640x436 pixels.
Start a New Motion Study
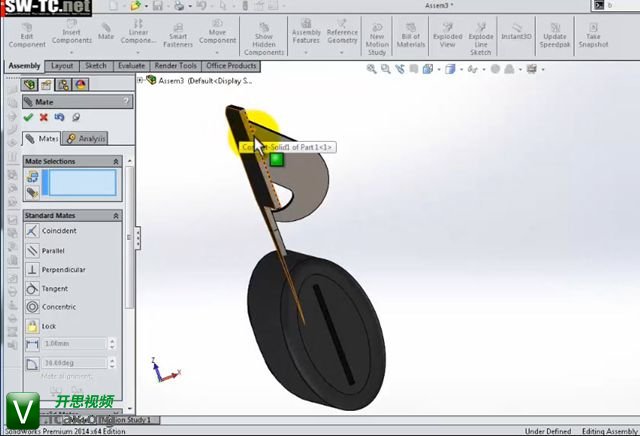(377, 40)
